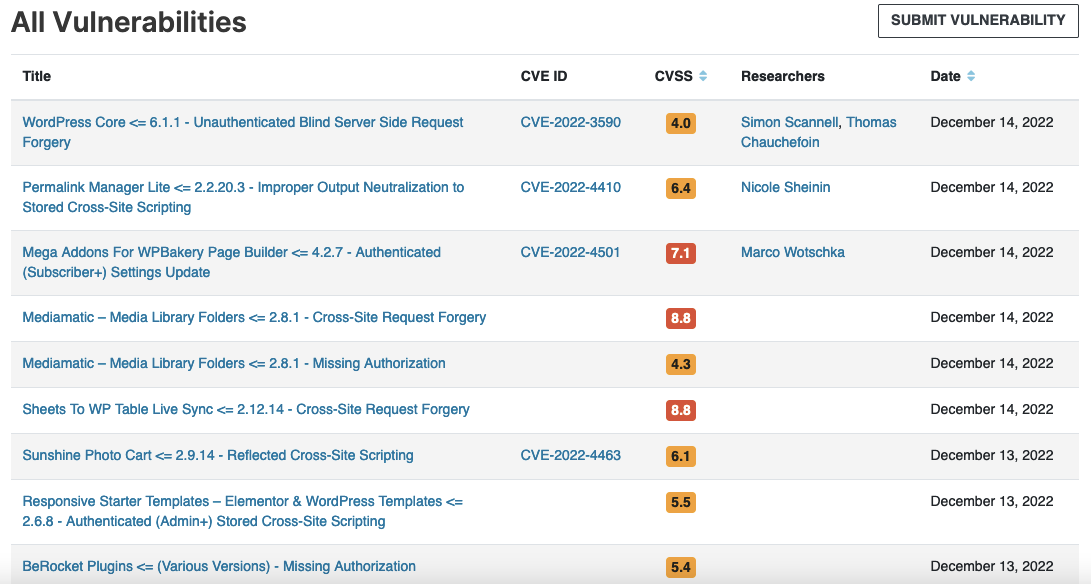The width and height of the screenshot is (1091, 584).
Task: Open BeRocket Plugins Missing Authorization link
Action: [x=219, y=567]
